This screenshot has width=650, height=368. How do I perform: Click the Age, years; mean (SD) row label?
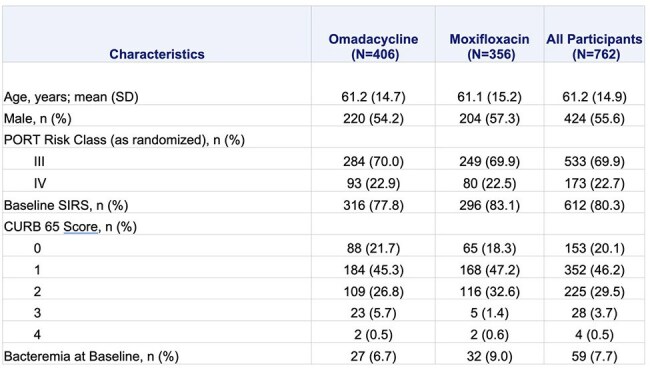(x=71, y=97)
